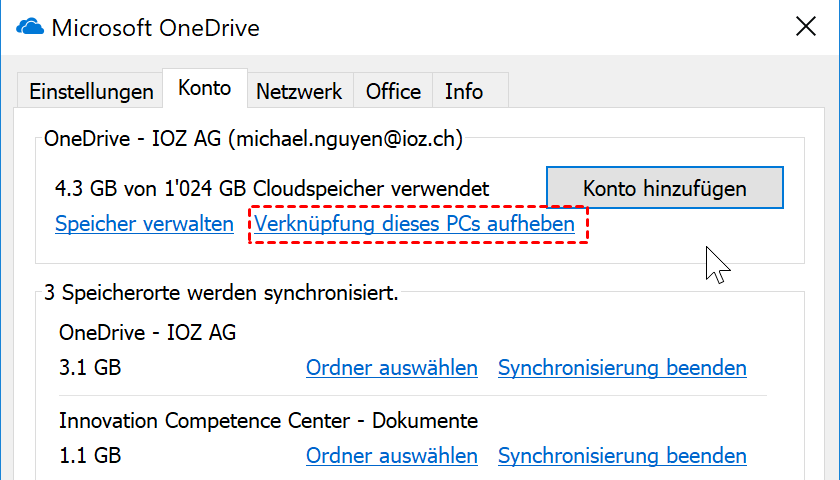The height and width of the screenshot is (480, 840).
Task: Show the Info tab
Action: point(464,92)
